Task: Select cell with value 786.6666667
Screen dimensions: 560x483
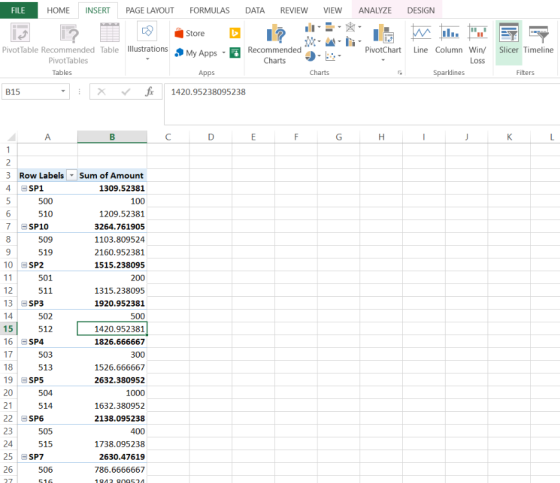Action: [112, 469]
